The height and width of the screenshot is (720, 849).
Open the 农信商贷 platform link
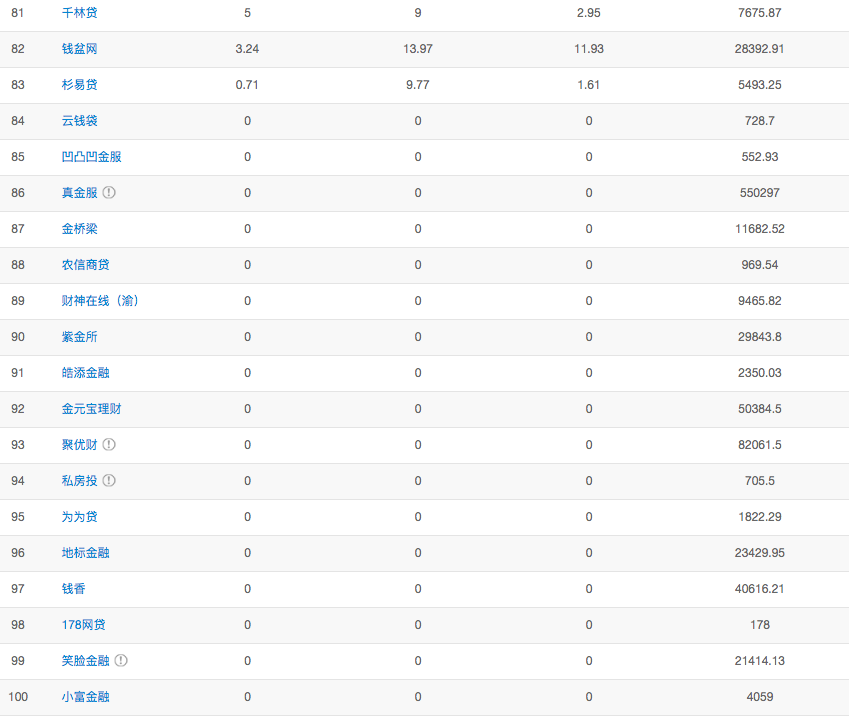coord(86,265)
